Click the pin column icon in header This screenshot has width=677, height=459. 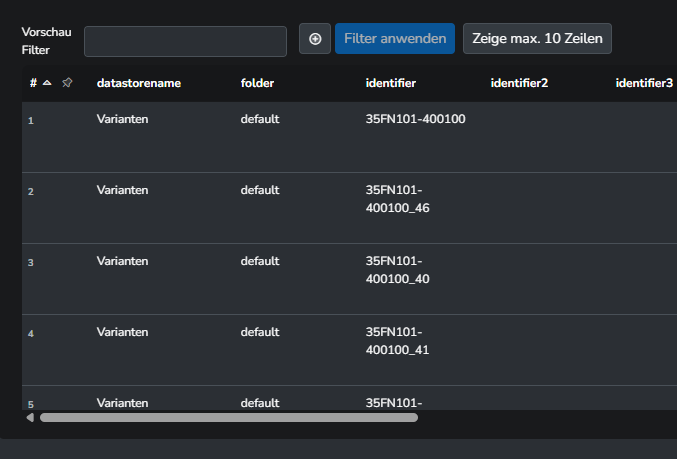[67, 83]
